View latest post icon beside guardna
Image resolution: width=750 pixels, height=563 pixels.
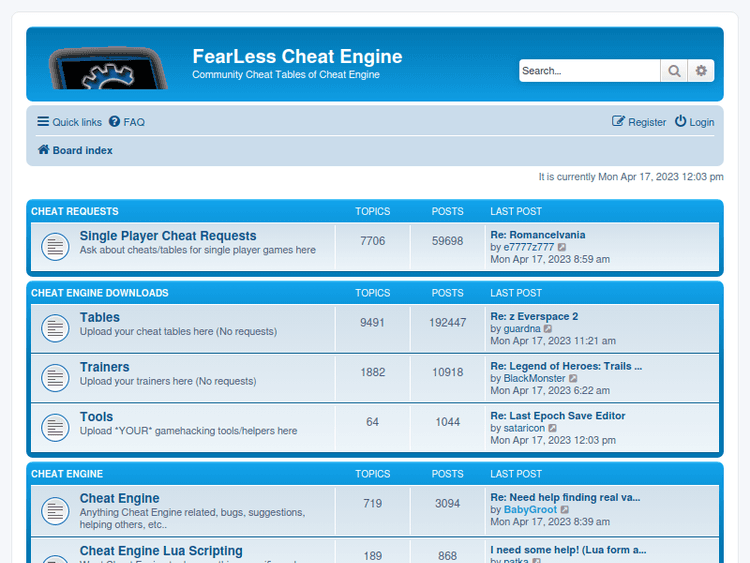pos(548,328)
